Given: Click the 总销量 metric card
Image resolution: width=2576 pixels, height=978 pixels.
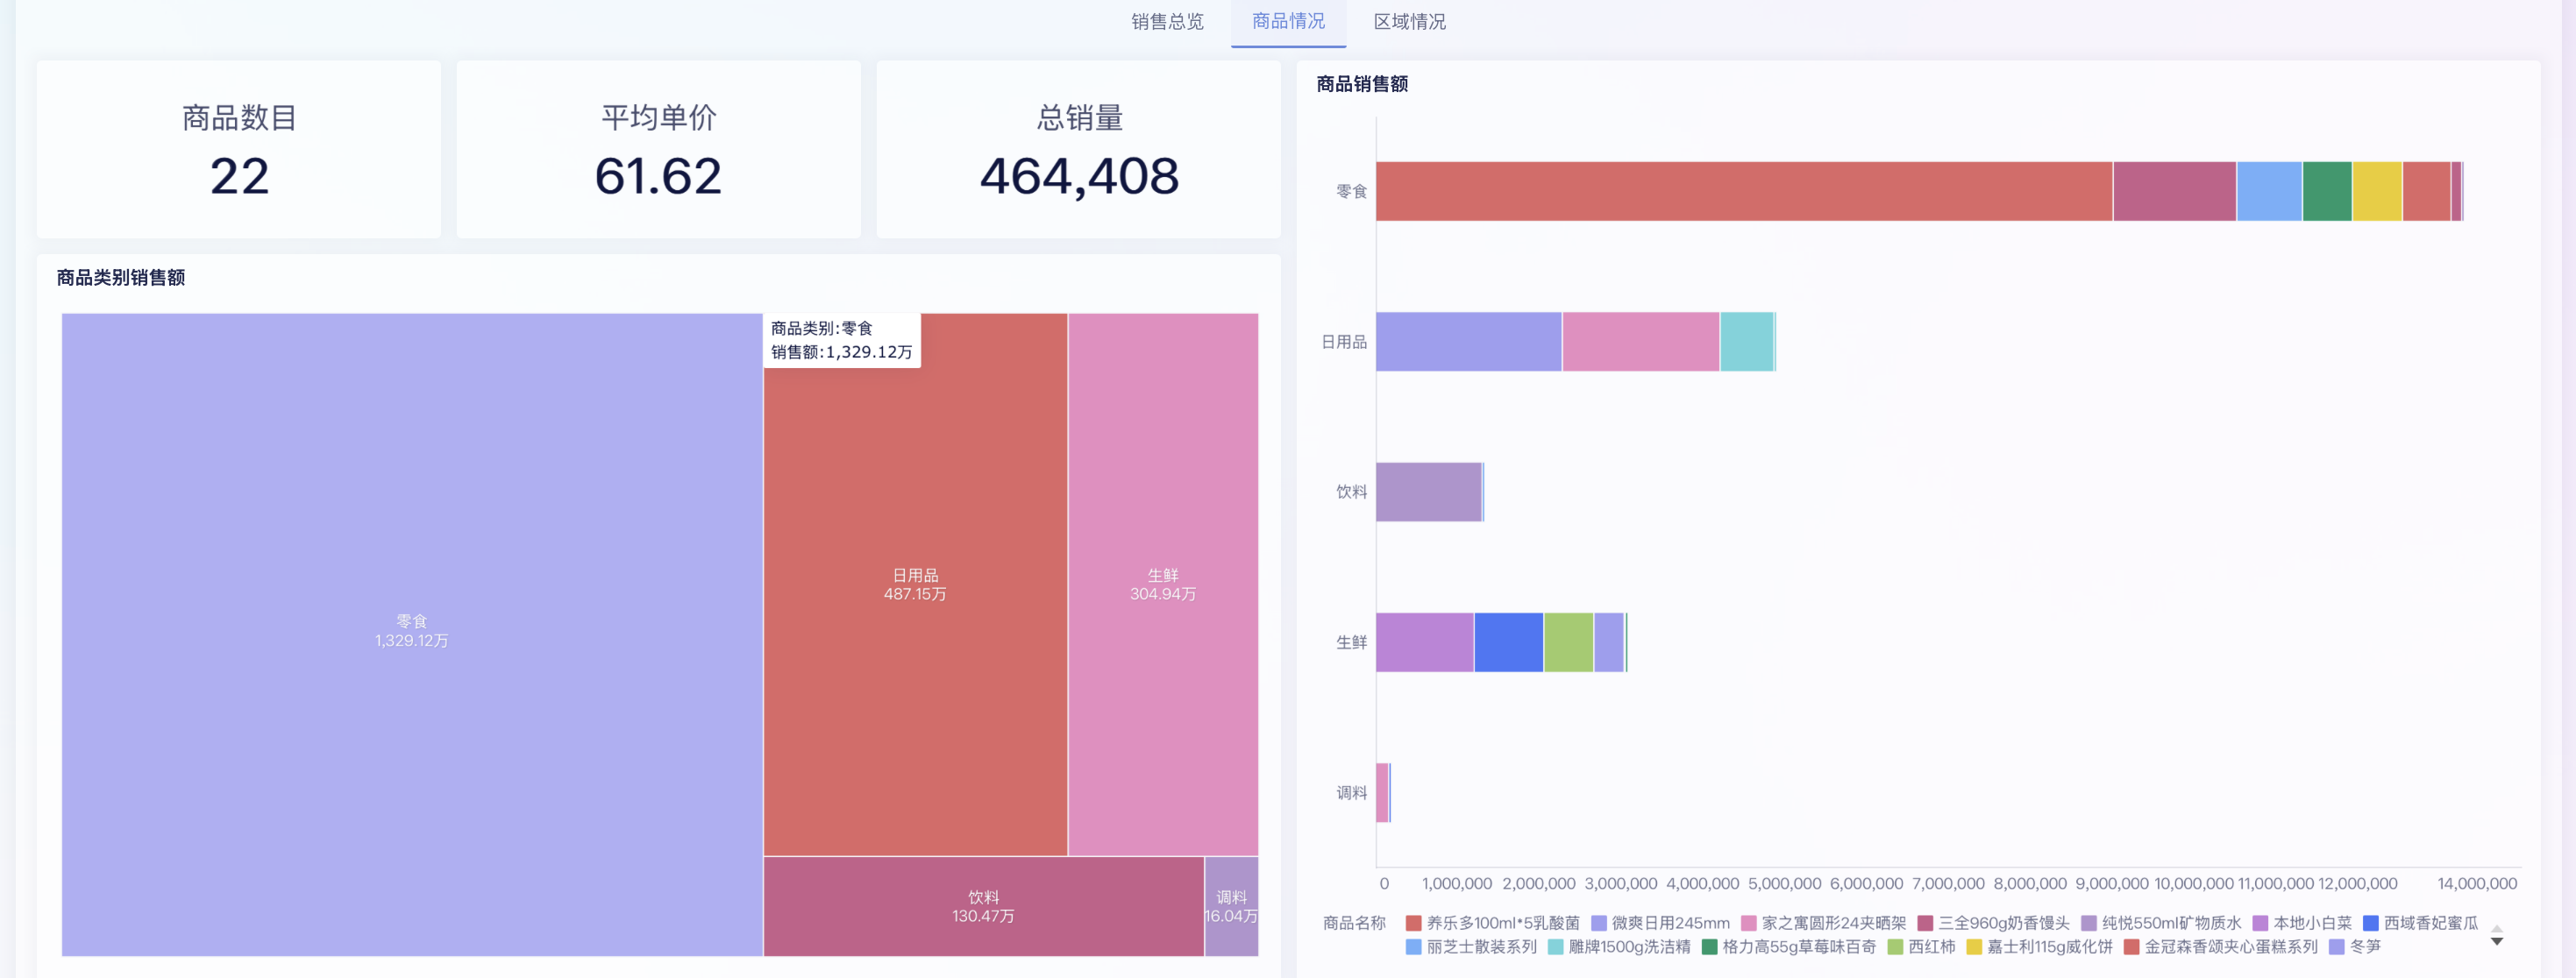Looking at the screenshot, I should 1078,150.
